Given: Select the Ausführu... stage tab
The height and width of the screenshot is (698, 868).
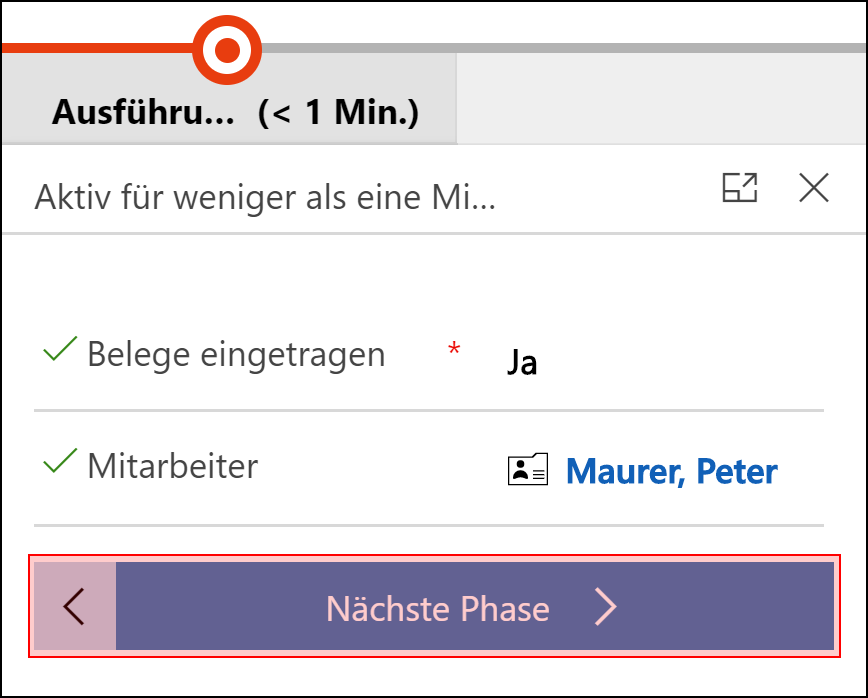Looking at the screenshot, I should point(229,99).
